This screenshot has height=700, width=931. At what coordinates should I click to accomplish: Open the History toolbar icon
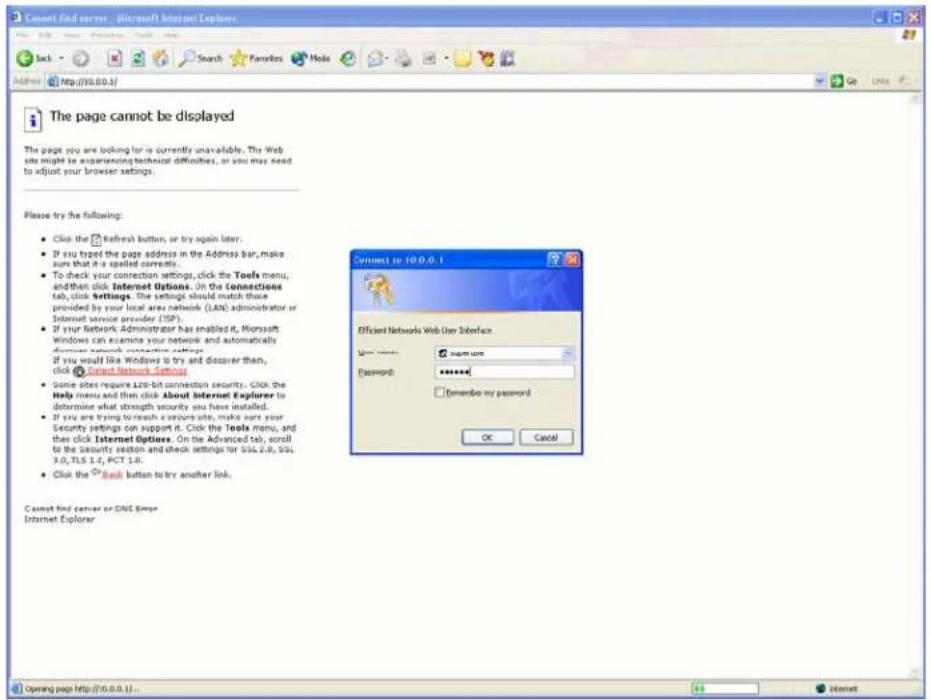[x=348, y=58]
